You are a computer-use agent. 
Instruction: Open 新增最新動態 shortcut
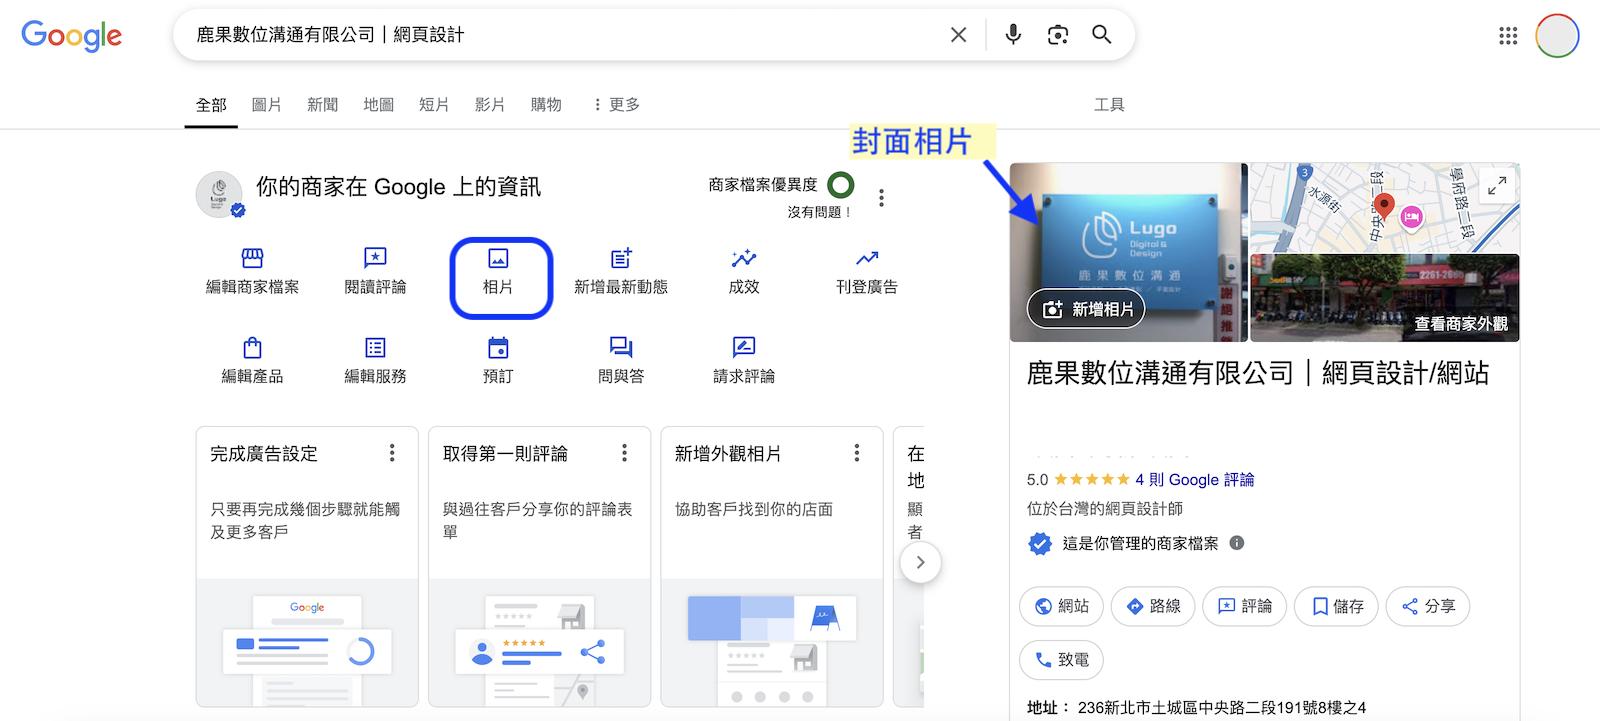point(621,272)
